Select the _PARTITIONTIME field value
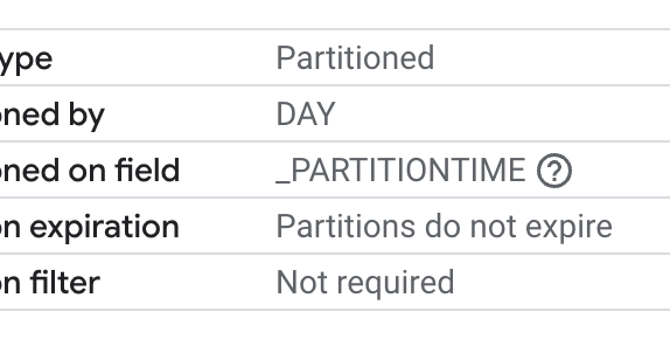The width and height of the screenshot is (670, 360). pyautogui.click(x=400, y=170)
